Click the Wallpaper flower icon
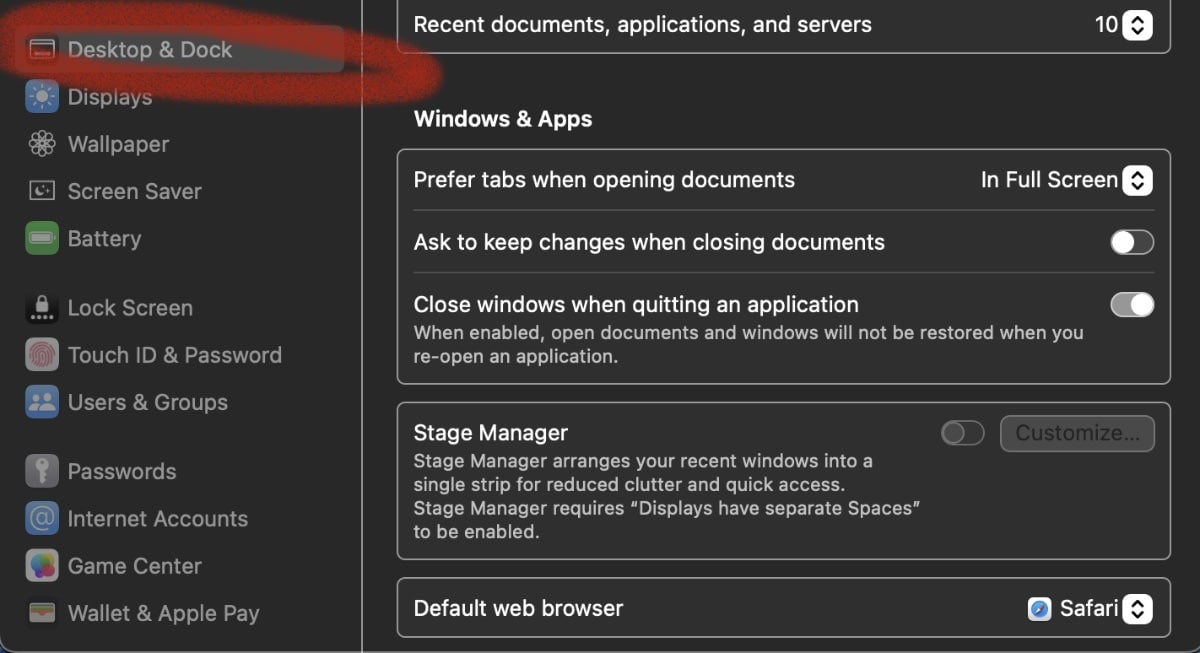 click(x=42, y=144)
